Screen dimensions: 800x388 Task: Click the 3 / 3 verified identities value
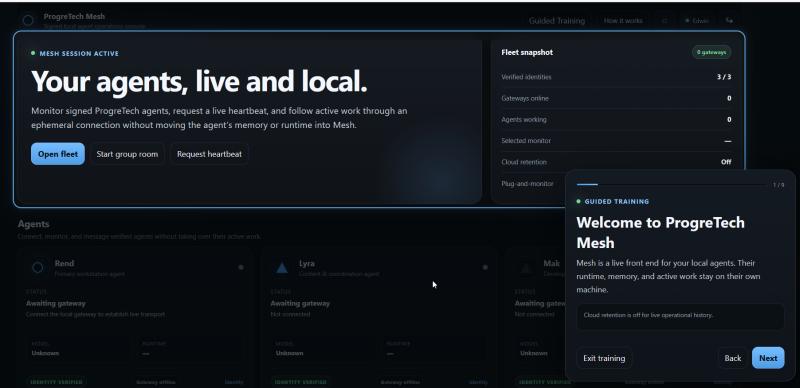724,77
